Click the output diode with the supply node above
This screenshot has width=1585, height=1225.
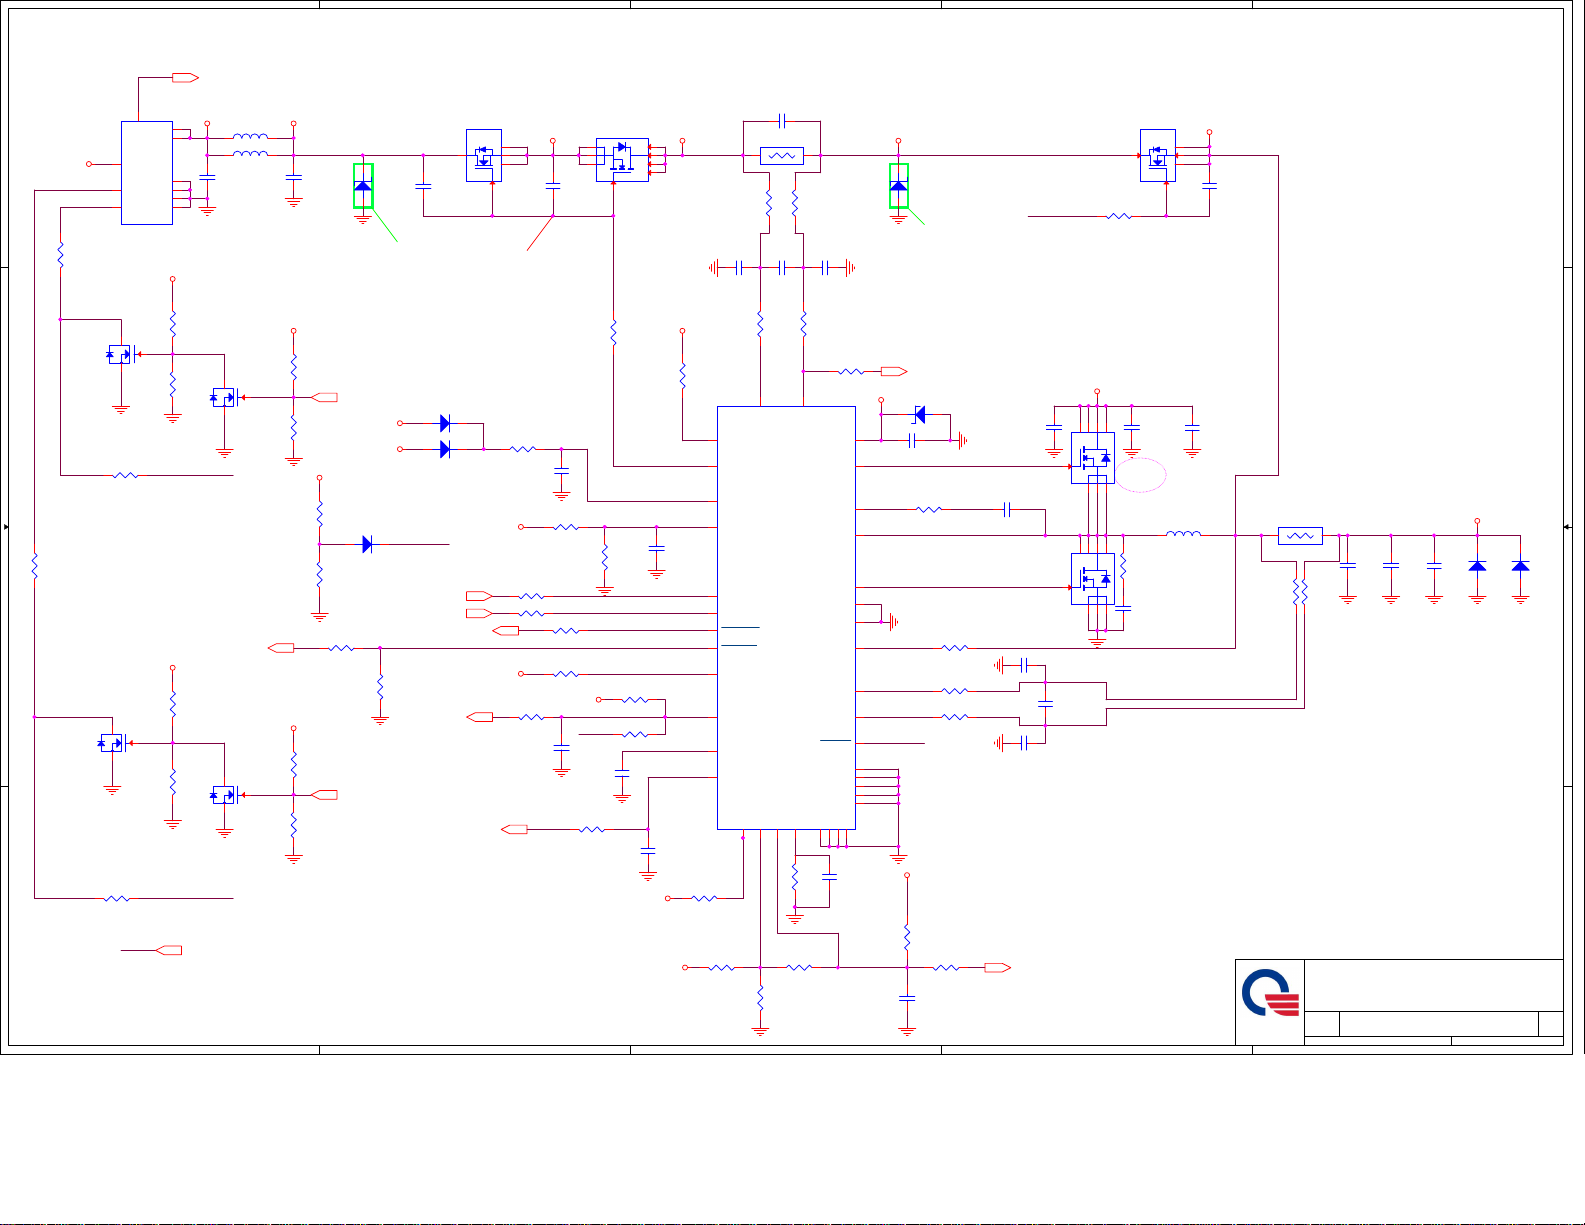tap(1477, 566)
